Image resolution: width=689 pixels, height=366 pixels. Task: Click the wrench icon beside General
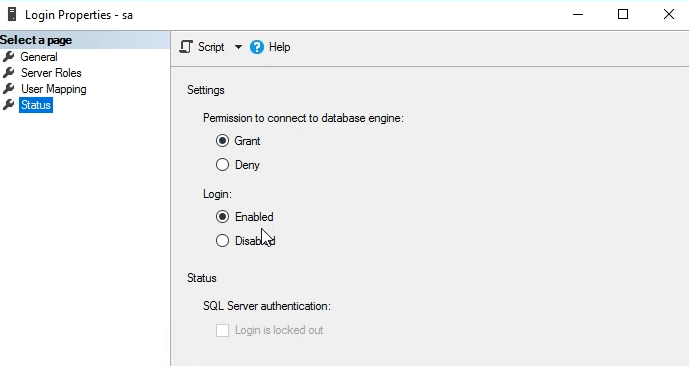[x=8, y=57]
